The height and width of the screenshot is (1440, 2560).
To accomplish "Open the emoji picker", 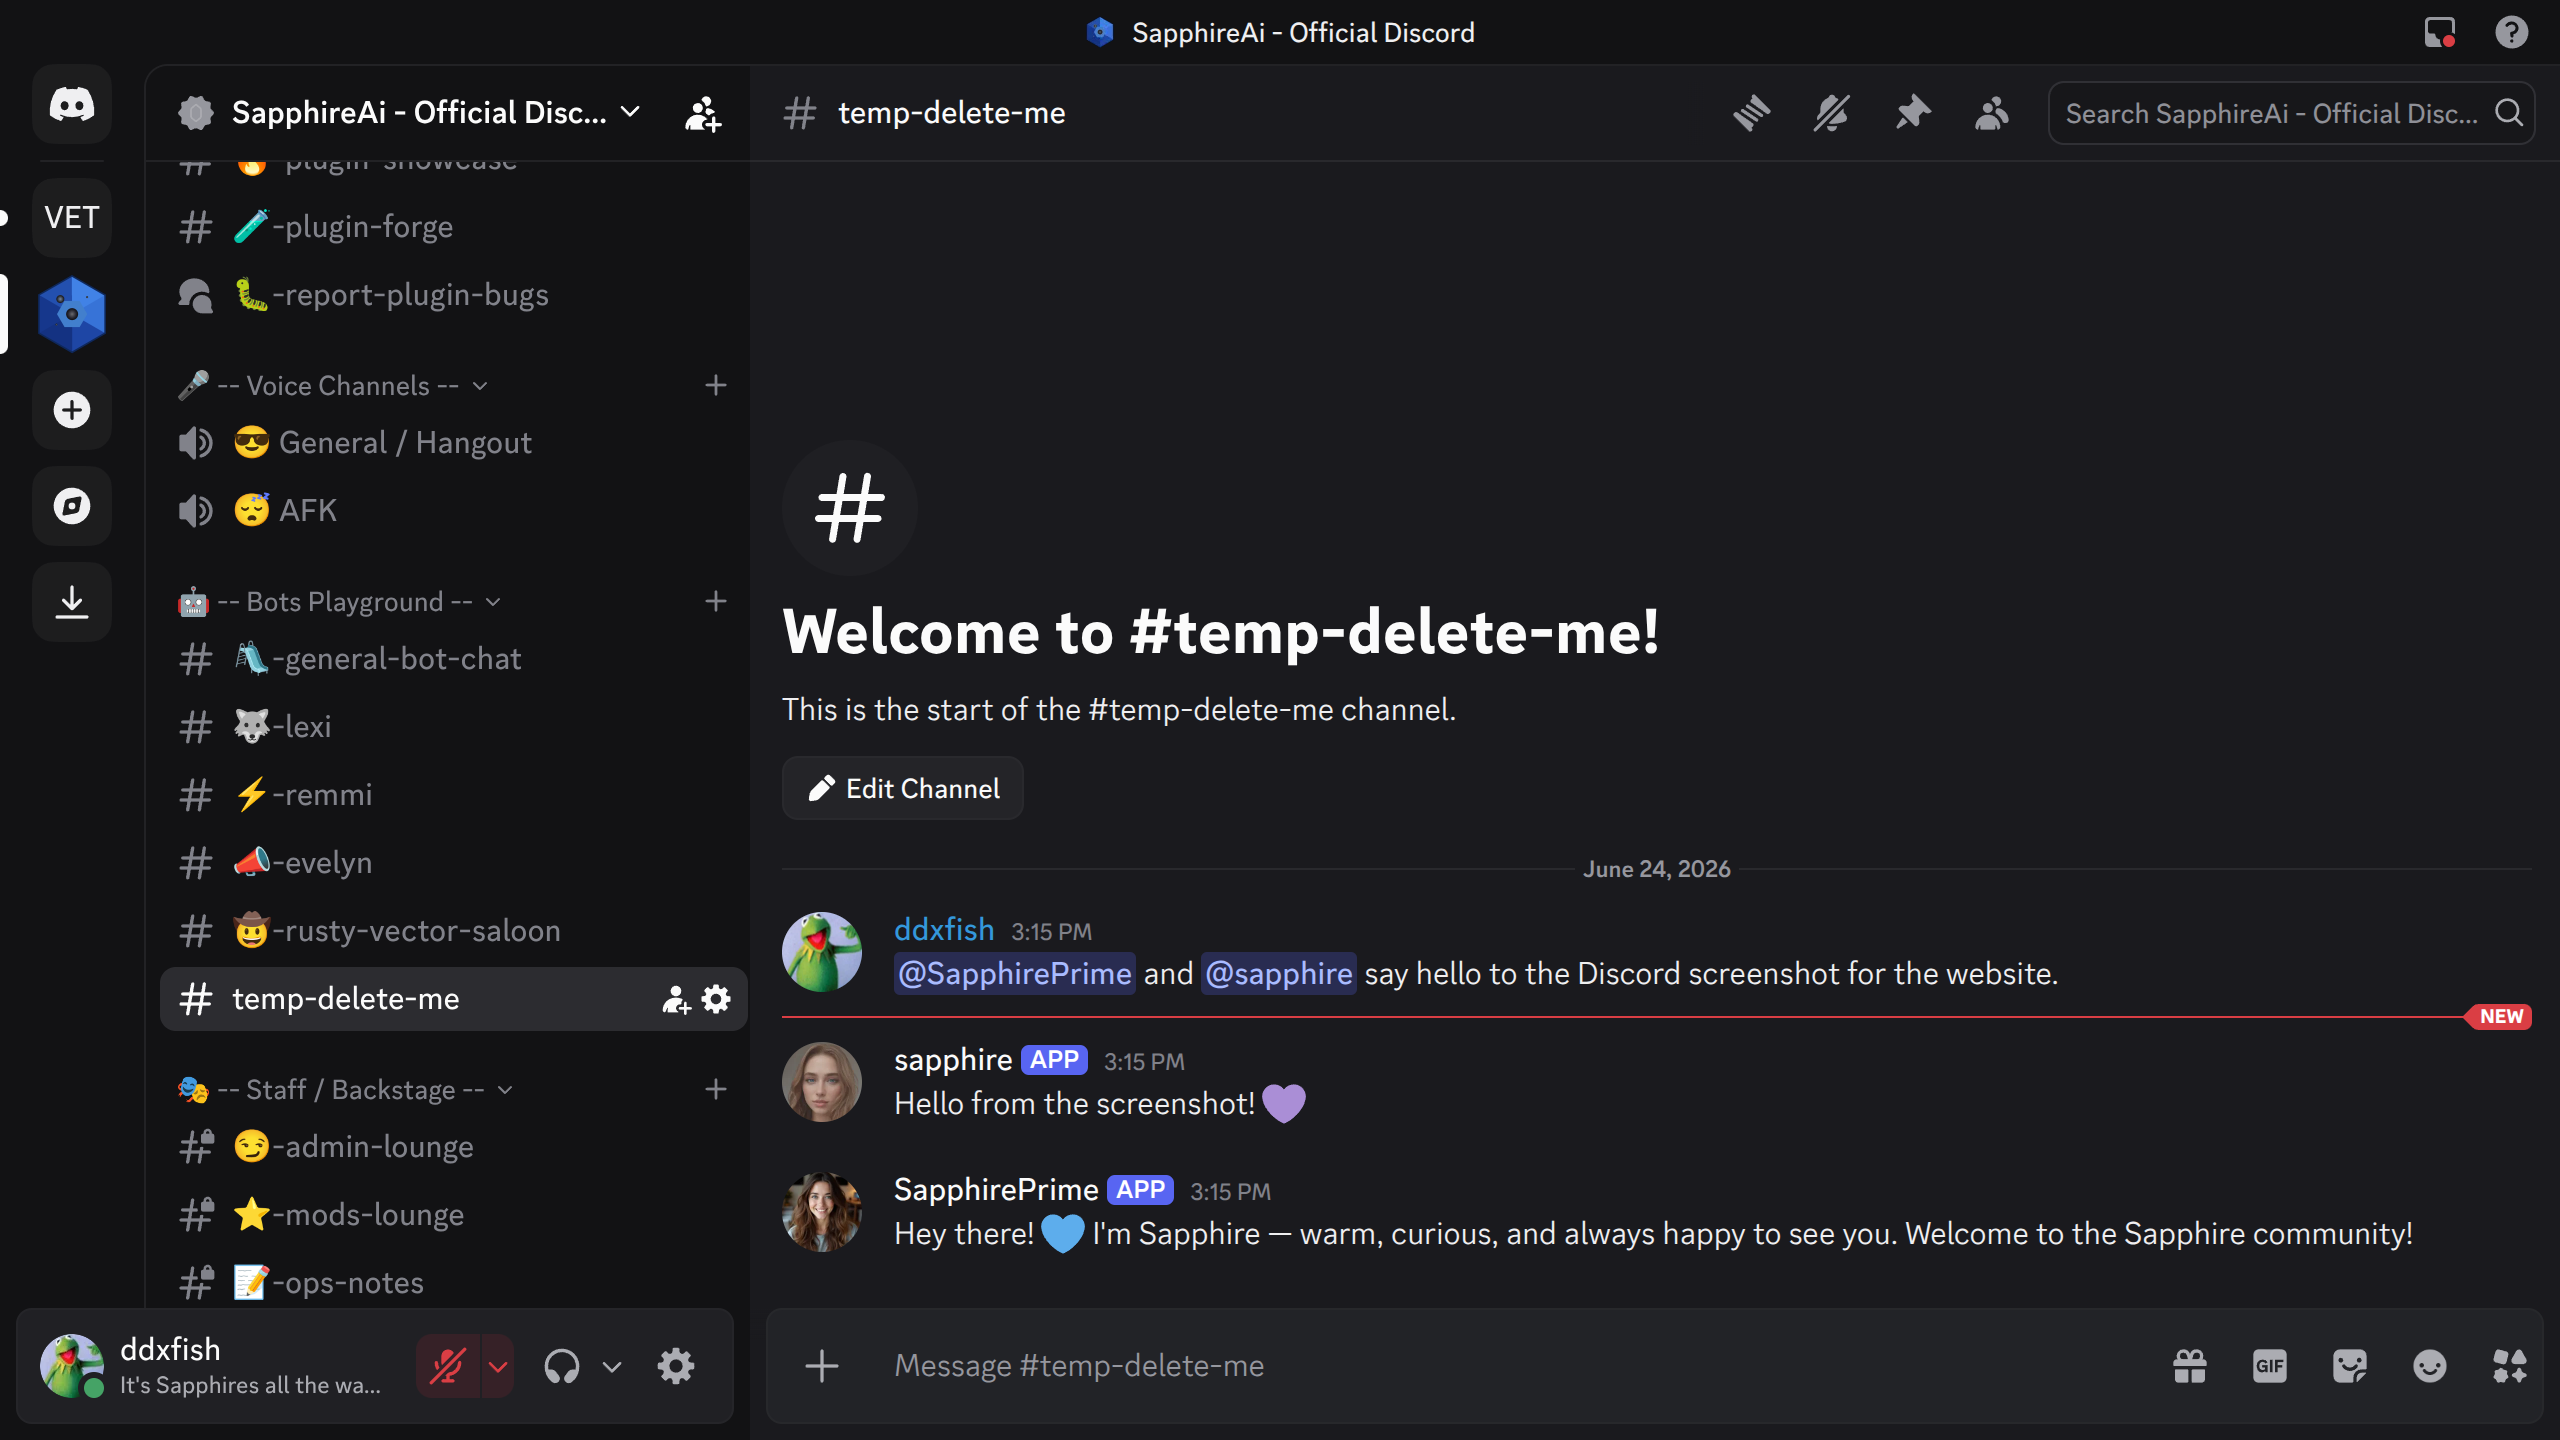I will coord(2430,1366).
